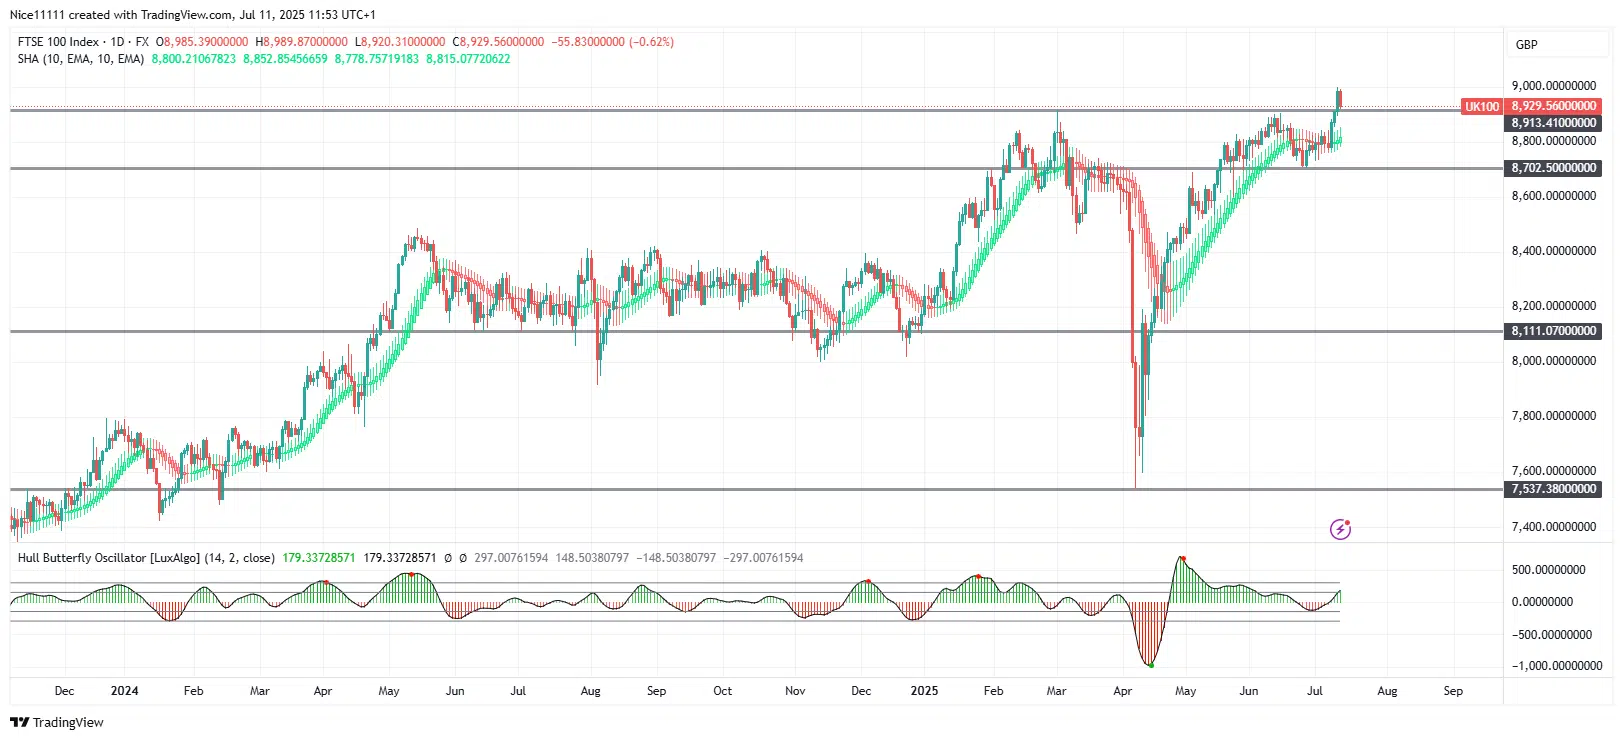The height and width of the screenshot is (740, 1623).
Task: Select the 8,111.07 horizontal line label
Action: pyautogui.click(x=1553, y=331)
